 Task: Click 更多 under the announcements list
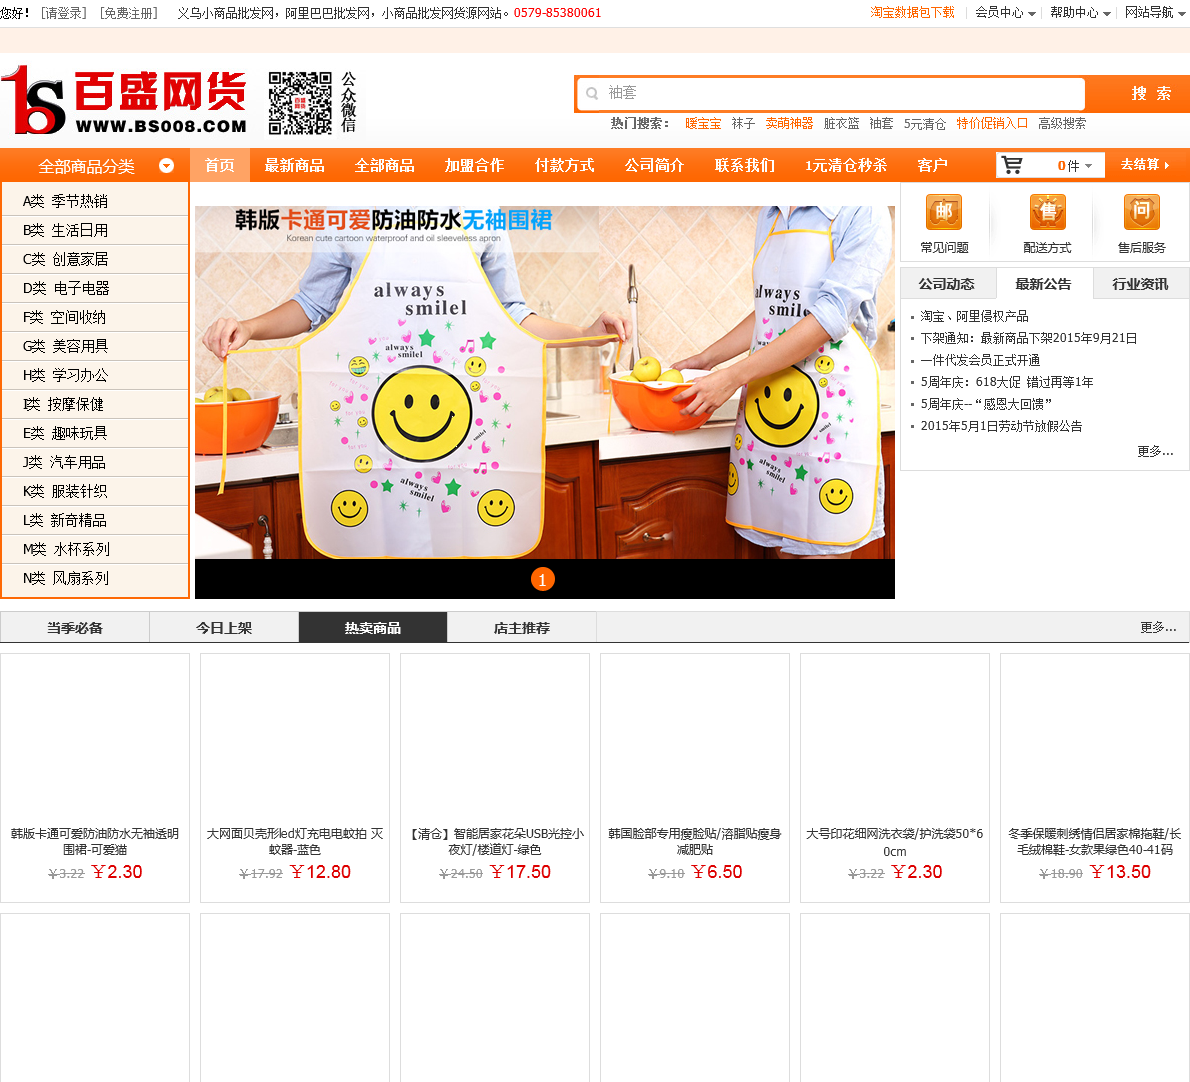pos(1154,451)
